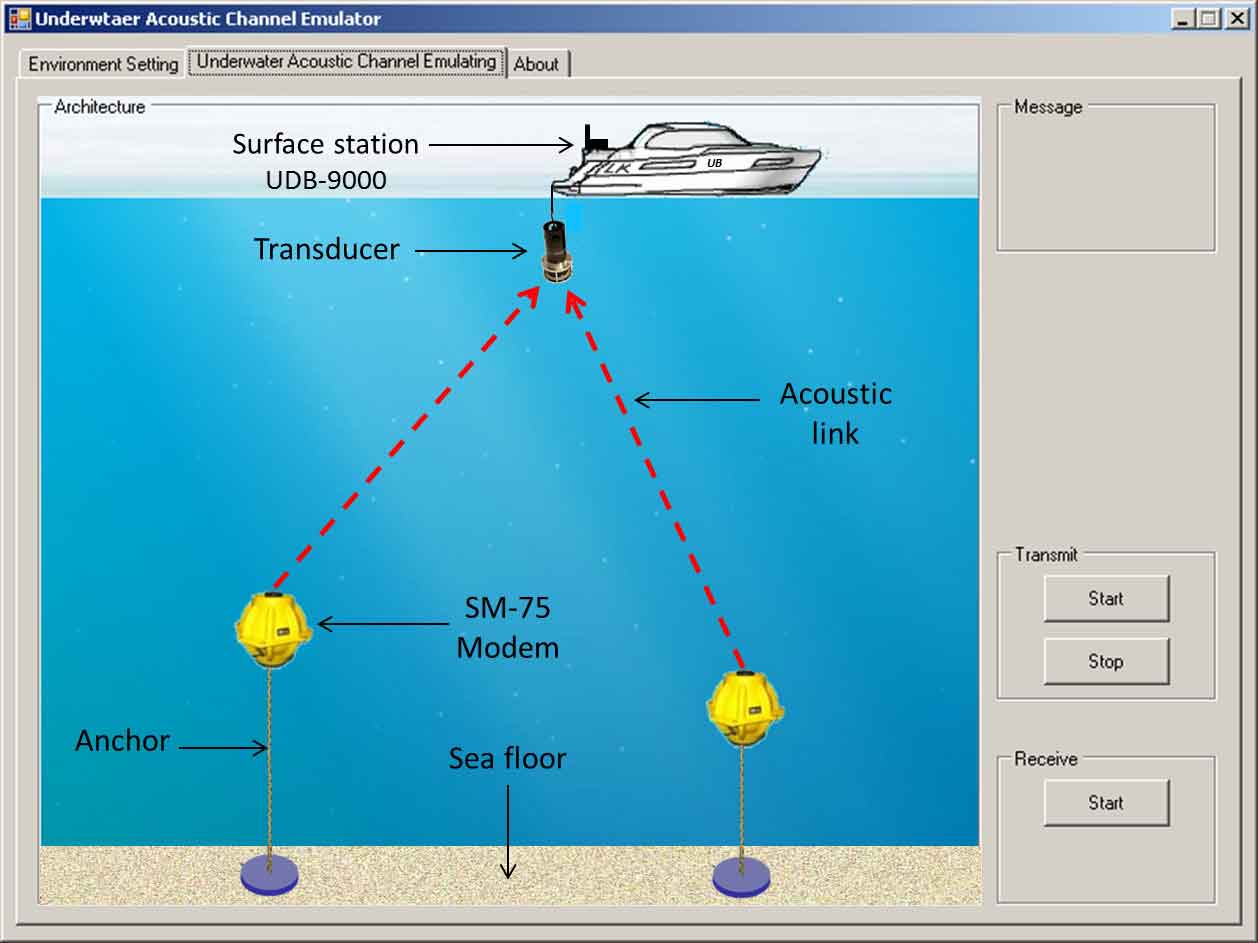Screen dimensions: 1258x943
Task: Open the Environment Setting tab
Action: tap(103, 64)
